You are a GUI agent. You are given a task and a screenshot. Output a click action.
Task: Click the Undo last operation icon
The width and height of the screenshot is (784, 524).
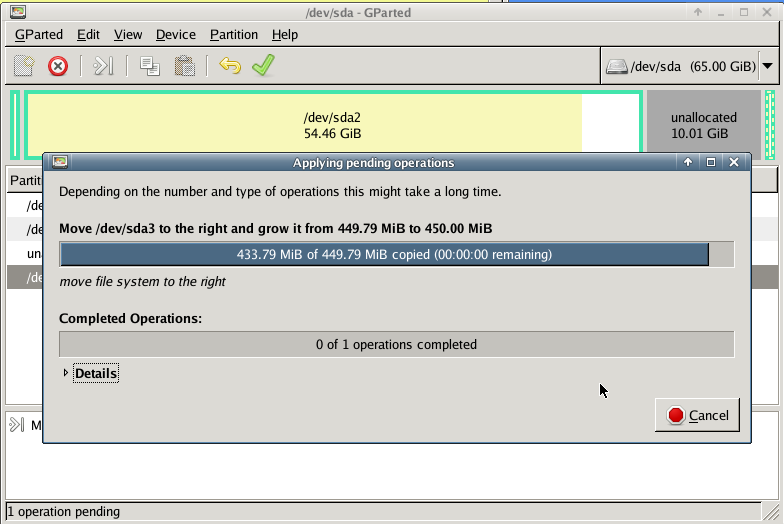click(x=230, y=66)
